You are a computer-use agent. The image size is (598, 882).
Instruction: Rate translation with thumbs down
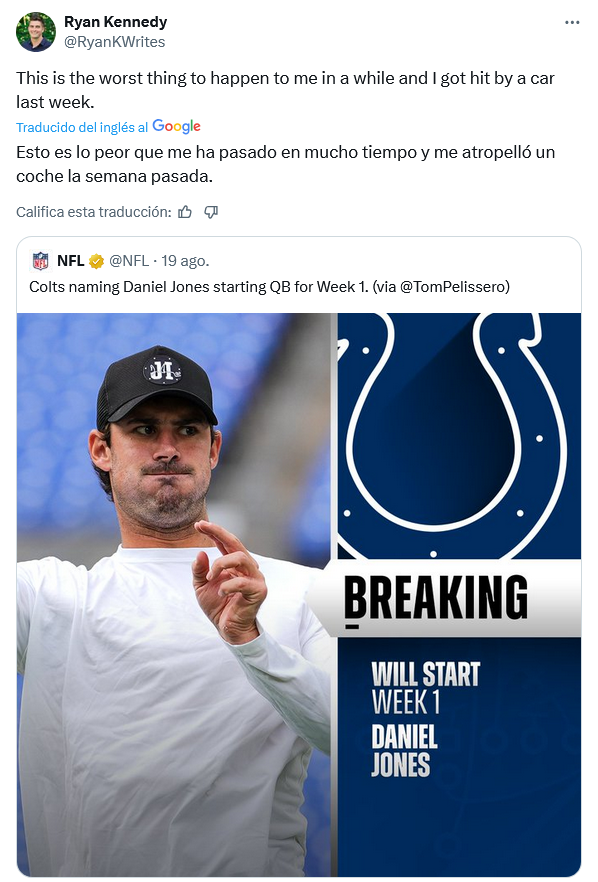211,212
